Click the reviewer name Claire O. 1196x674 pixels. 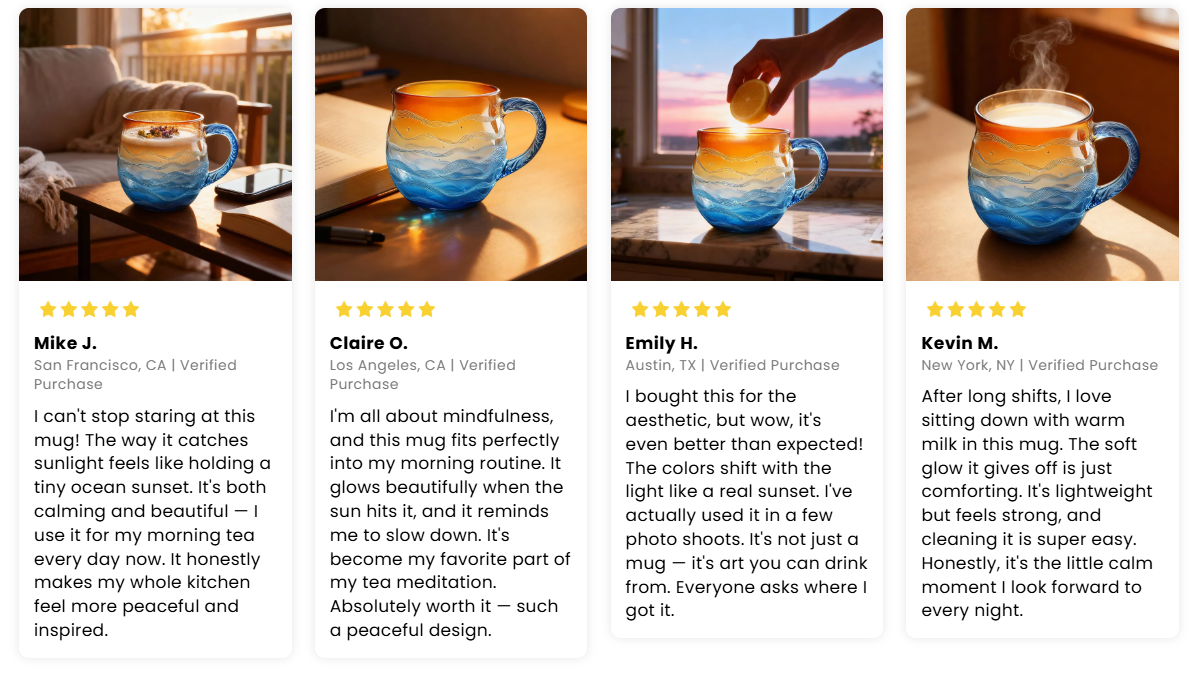click(368, 343)
